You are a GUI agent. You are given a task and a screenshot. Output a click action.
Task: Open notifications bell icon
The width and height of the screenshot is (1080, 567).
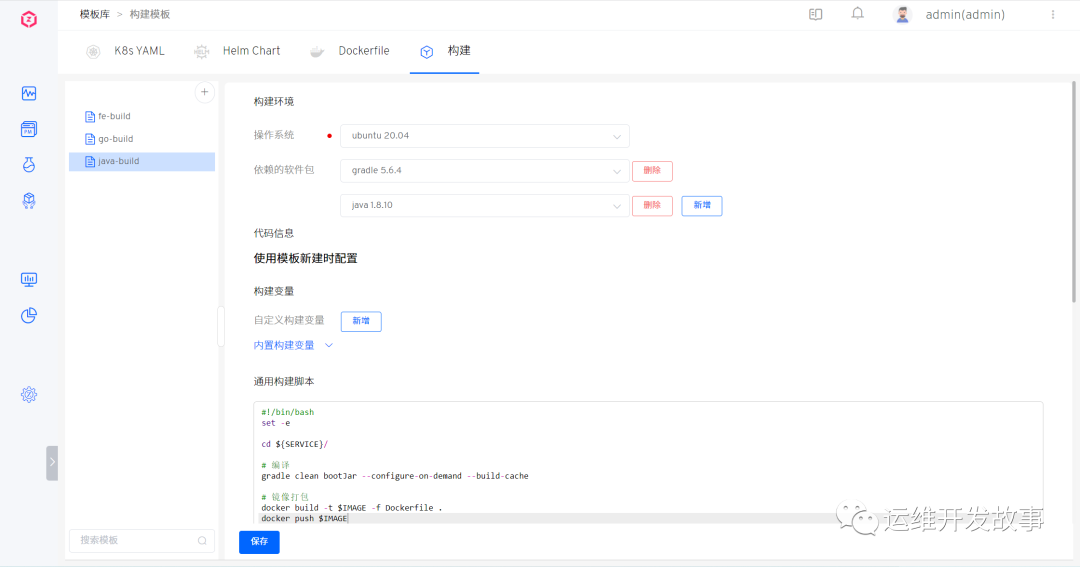tap(858, 14)
